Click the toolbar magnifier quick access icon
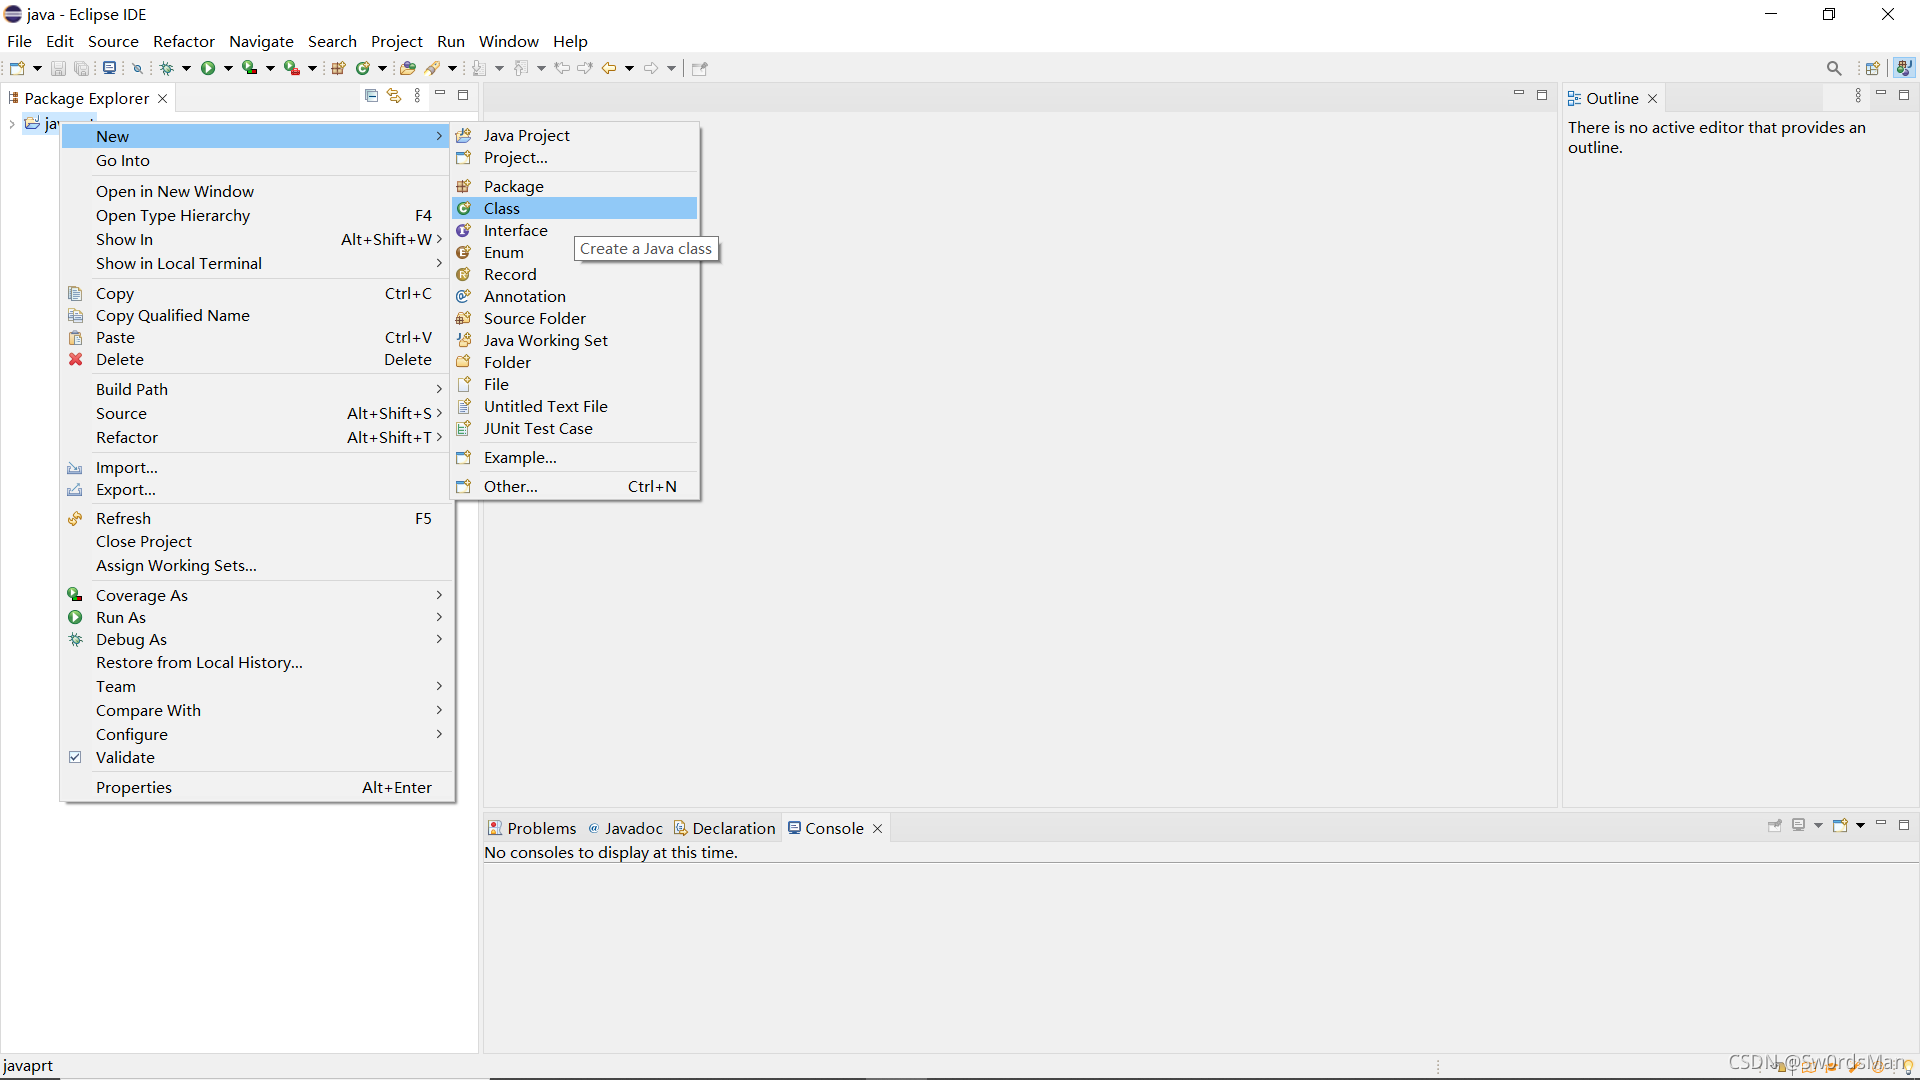1920x1080 pixels. click(1834, 68)
